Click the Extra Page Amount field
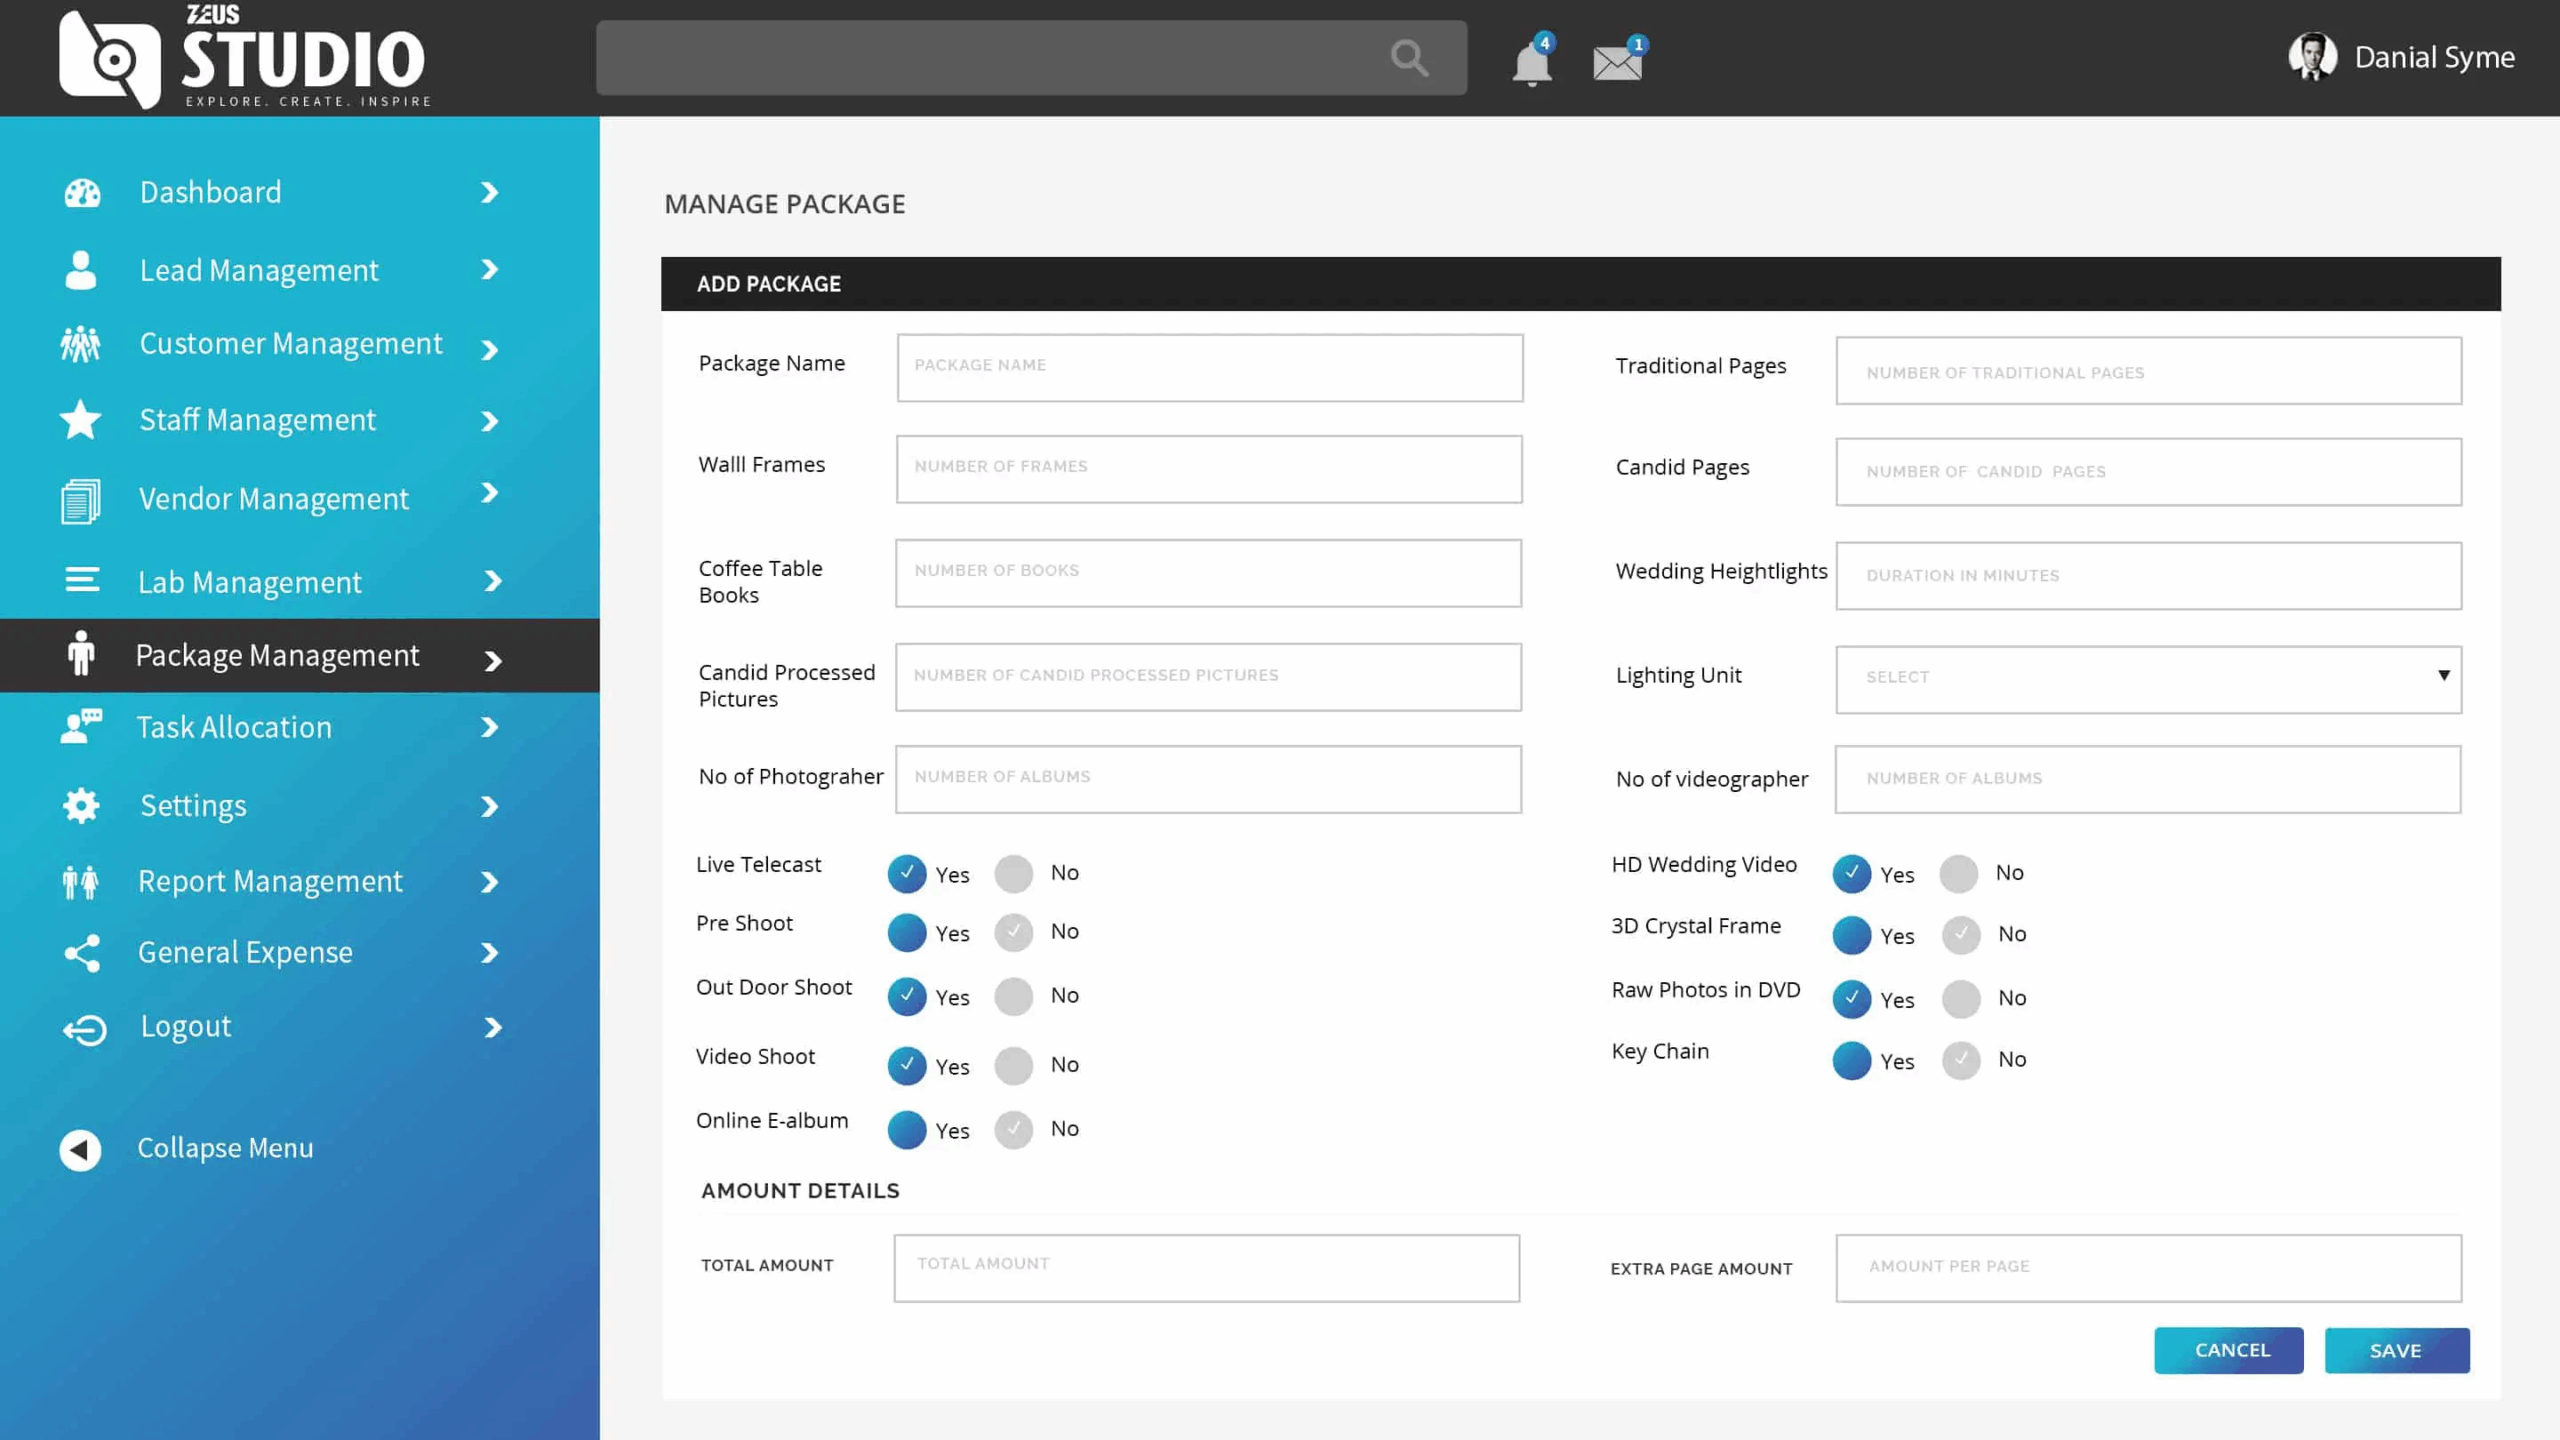2560x1440 pixels. click(x=2148, y=1268)
